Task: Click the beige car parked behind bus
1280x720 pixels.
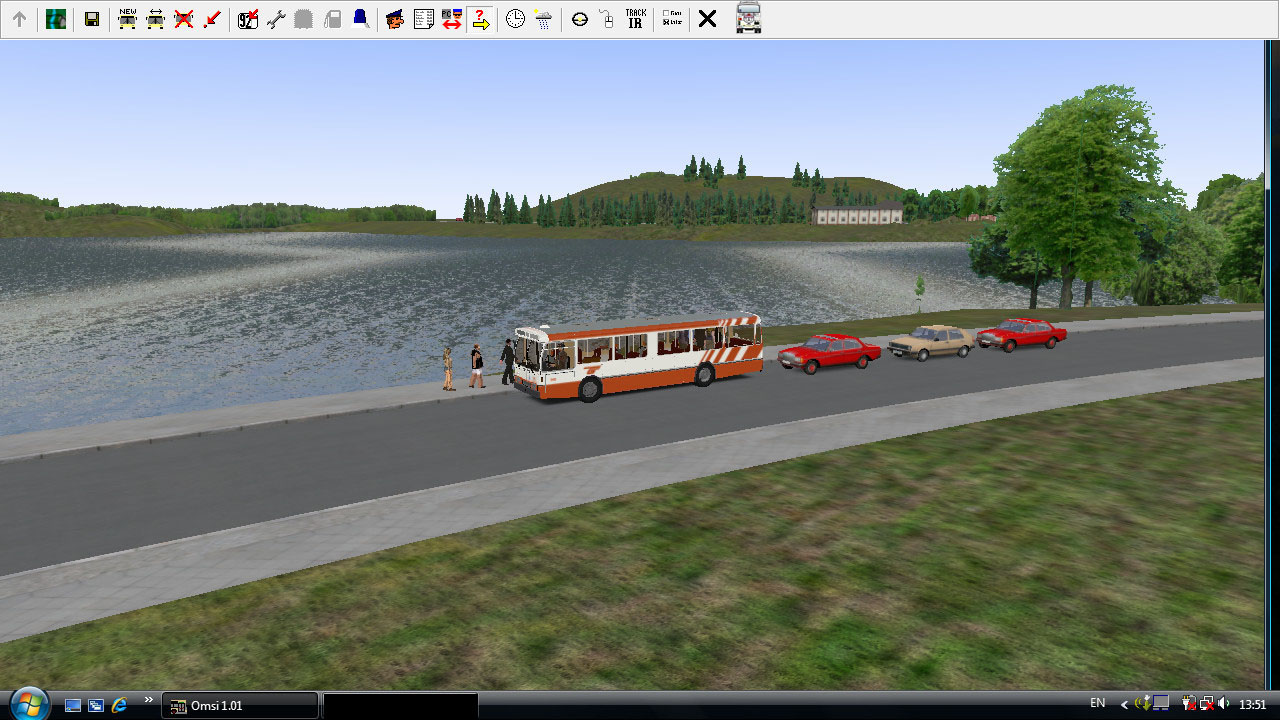Action: pyautogui.click(x=930, y=342)
